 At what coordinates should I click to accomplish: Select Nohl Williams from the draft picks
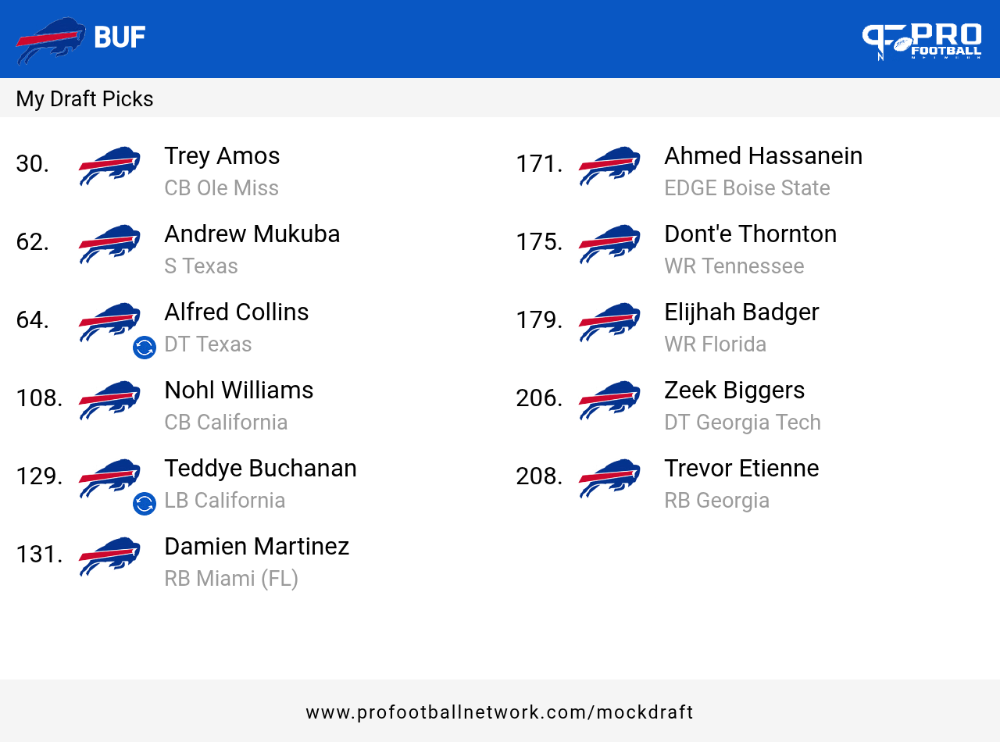click(239, 390)
